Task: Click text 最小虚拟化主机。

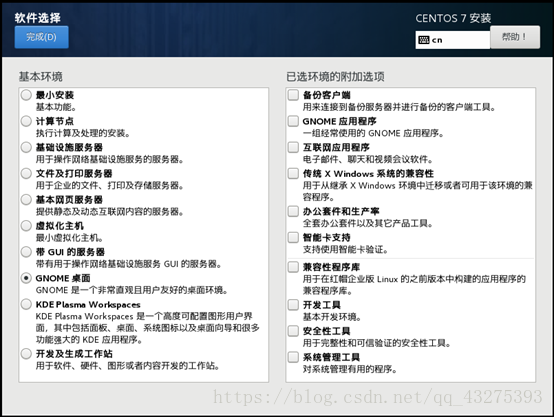Action: pyautogui.click(x=70, y=238)
